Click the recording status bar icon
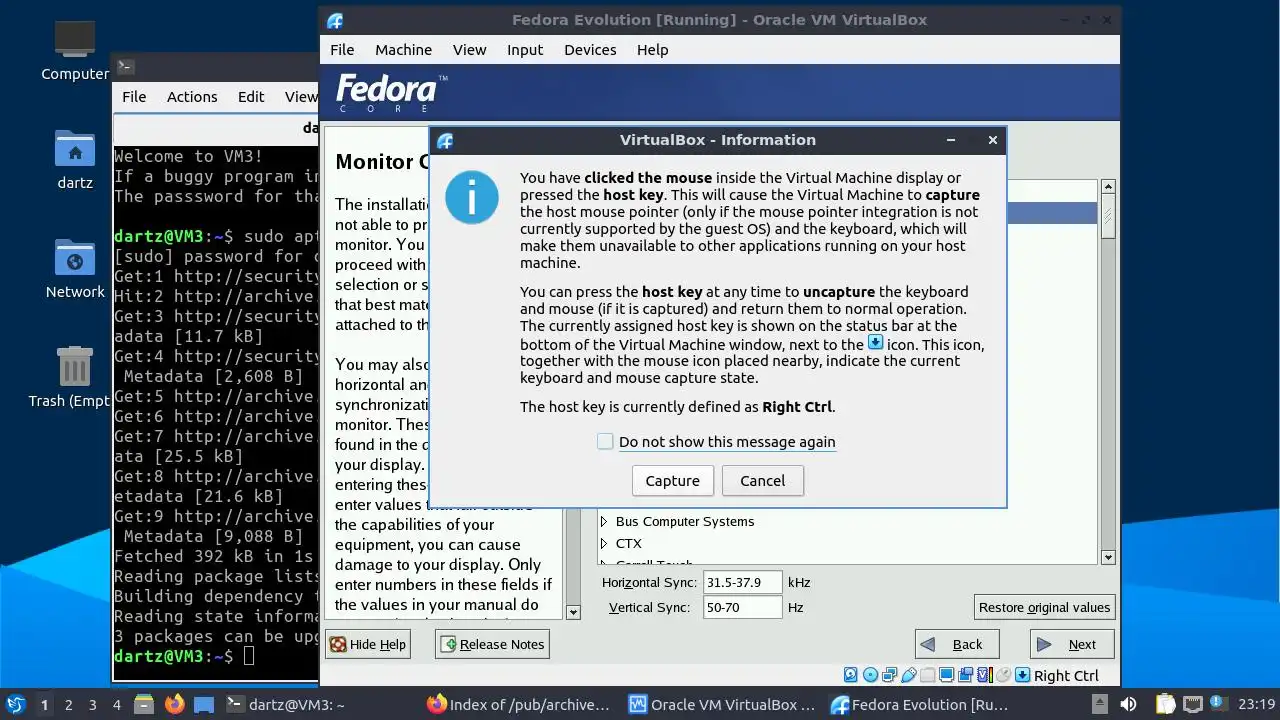 (x=965, y=675)
